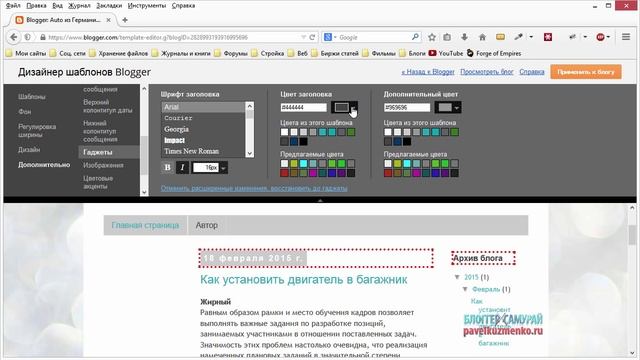Reload the page with the refresh icon
This screenshot has height=360, width=640.
coord(312,37)
